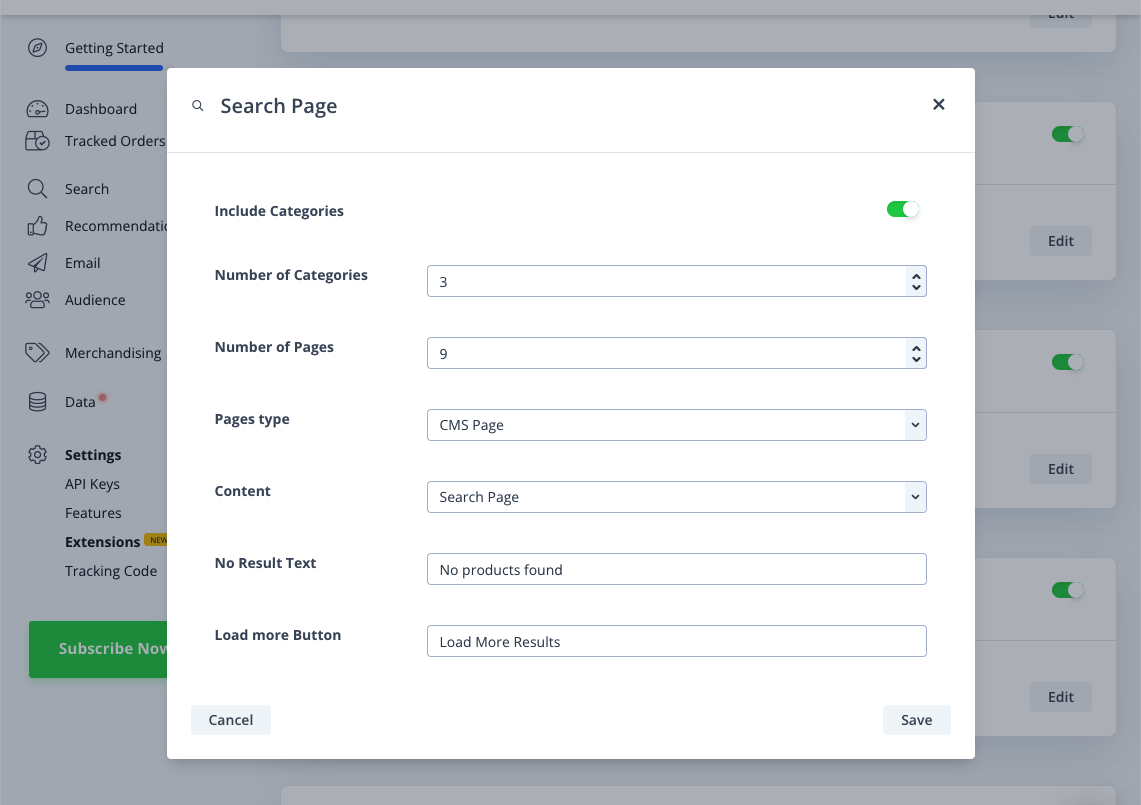Open Dashboard via its gauge icon

[37, 109]
